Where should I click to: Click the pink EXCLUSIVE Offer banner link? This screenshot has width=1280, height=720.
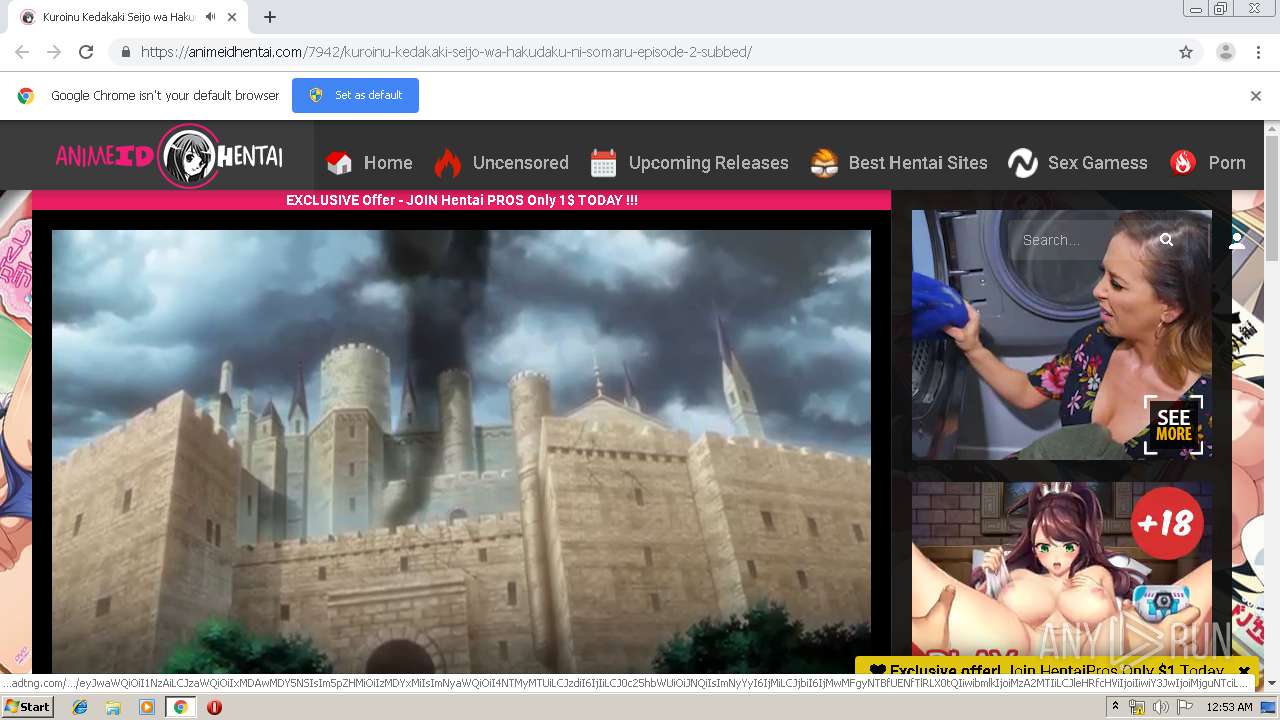coord(461,200)
